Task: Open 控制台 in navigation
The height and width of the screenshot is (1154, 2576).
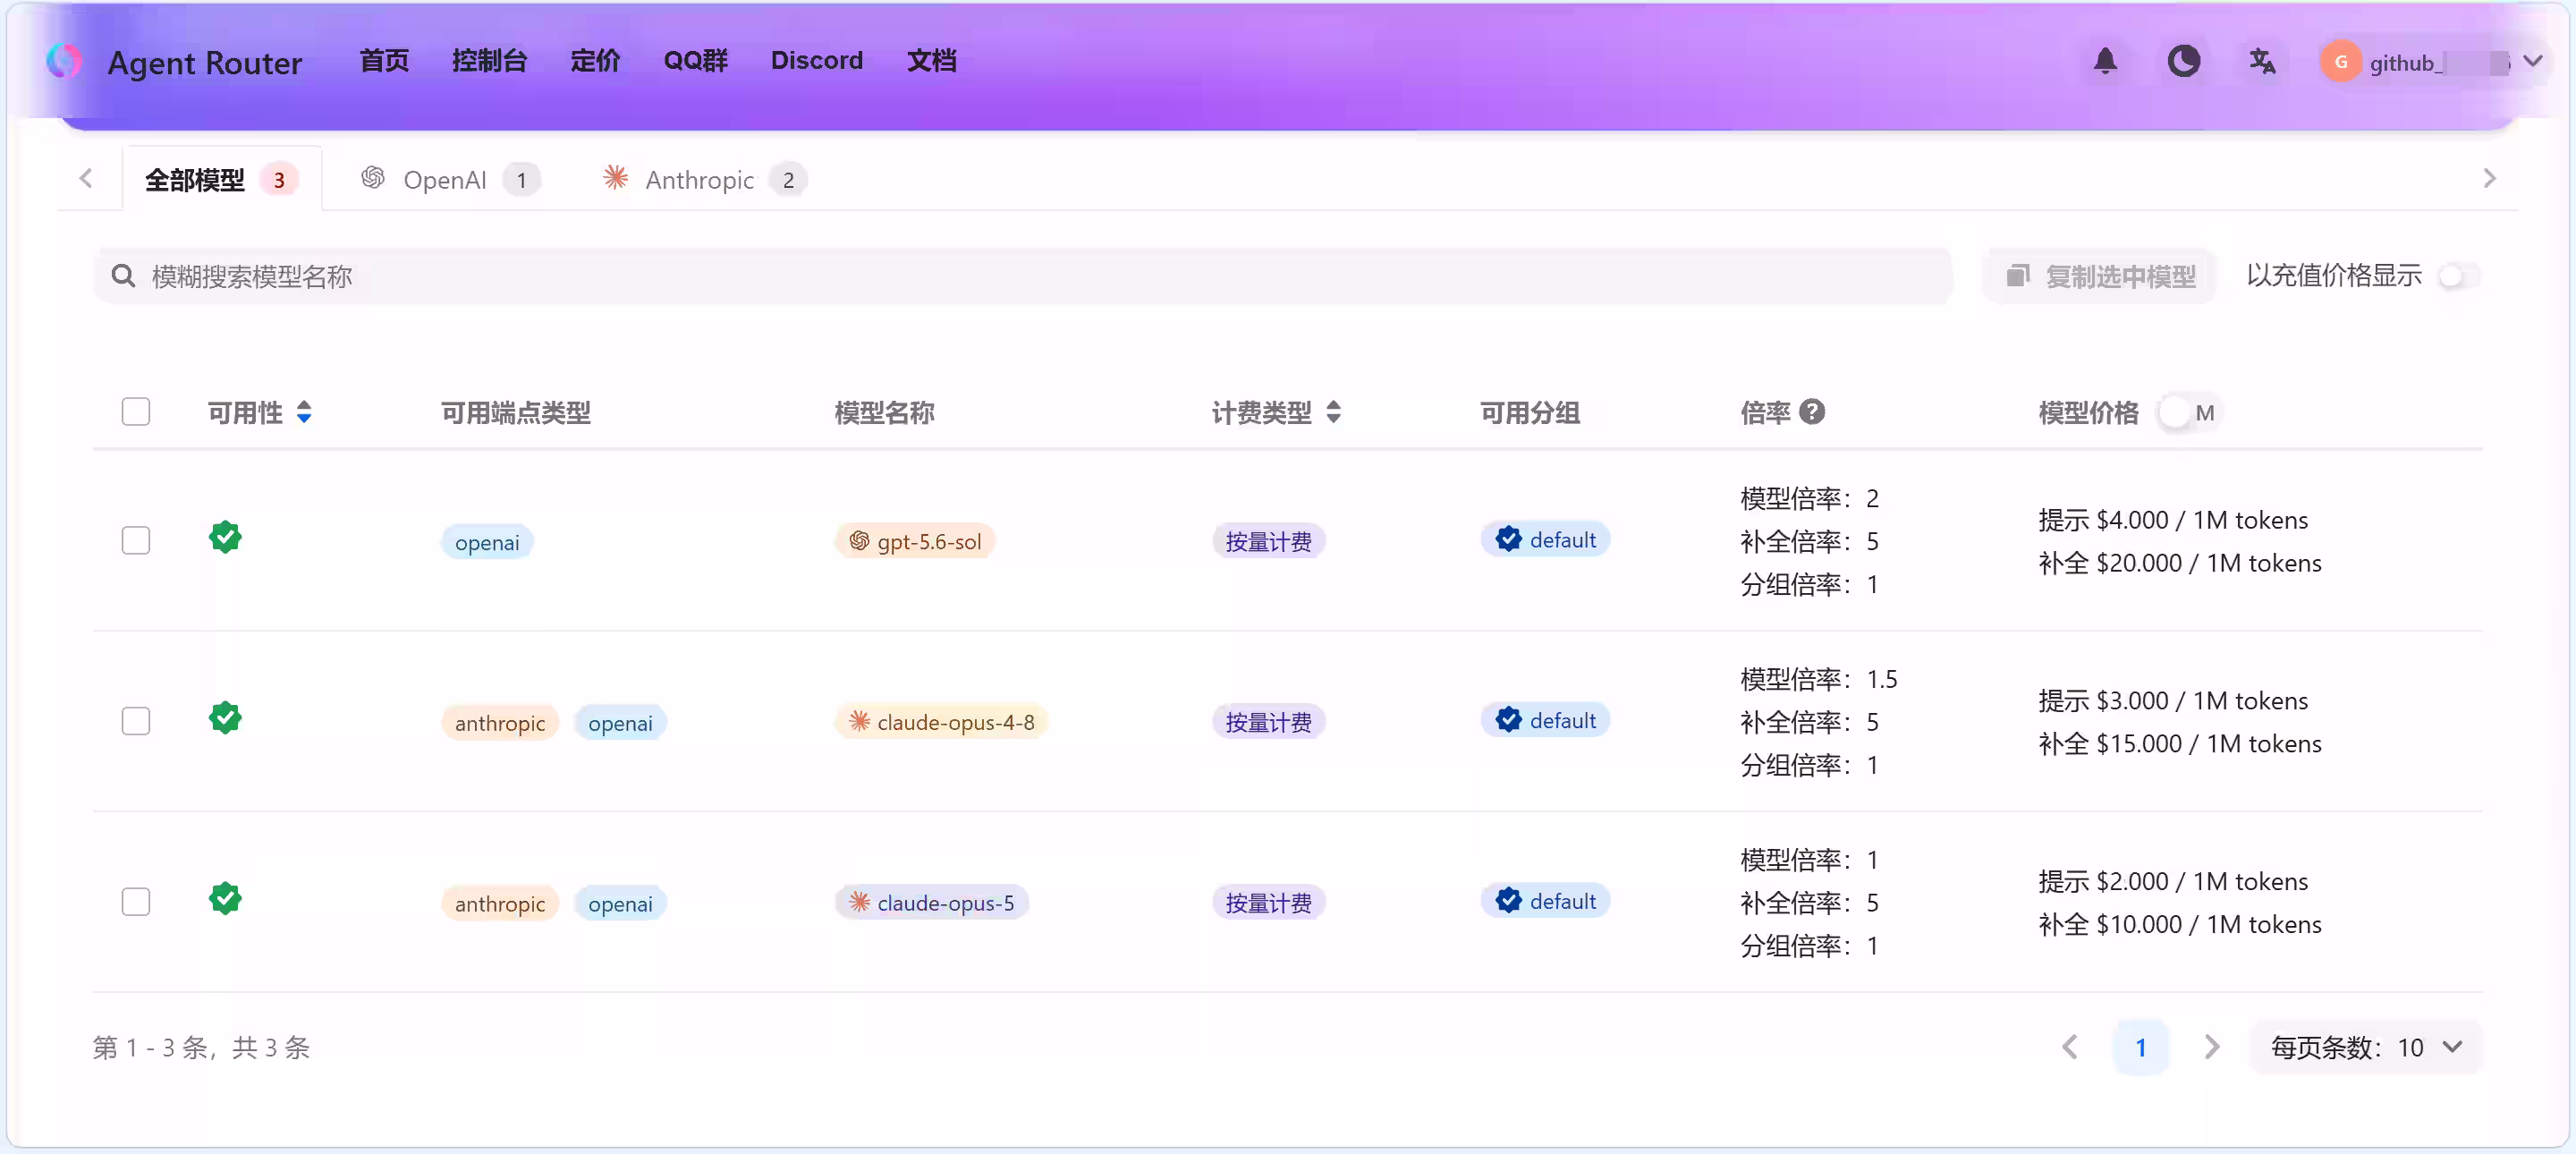Action: coord(489,61)
